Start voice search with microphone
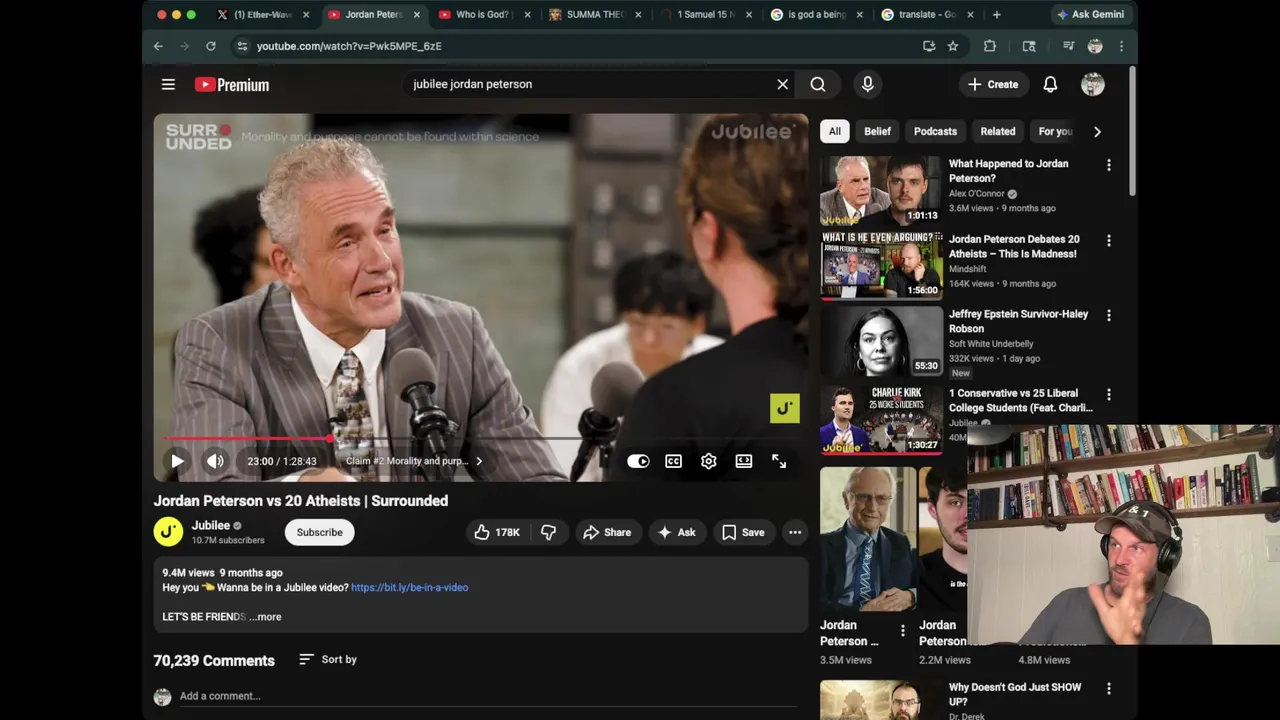The image size is (1280, 720). (x=867, y=85)
